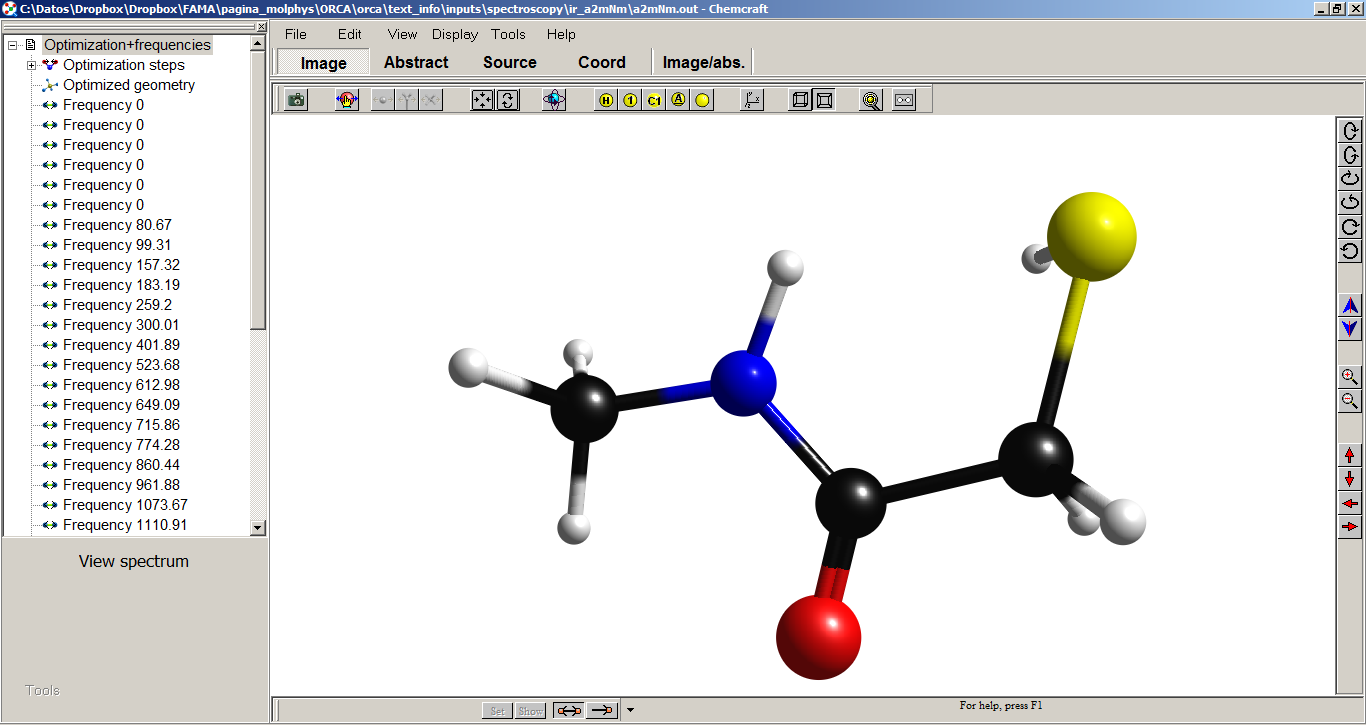Image resolution: width=1366 pixels, height=726 pixels.
Task: Switch to the Abstract tab
Action: [416, 62]
